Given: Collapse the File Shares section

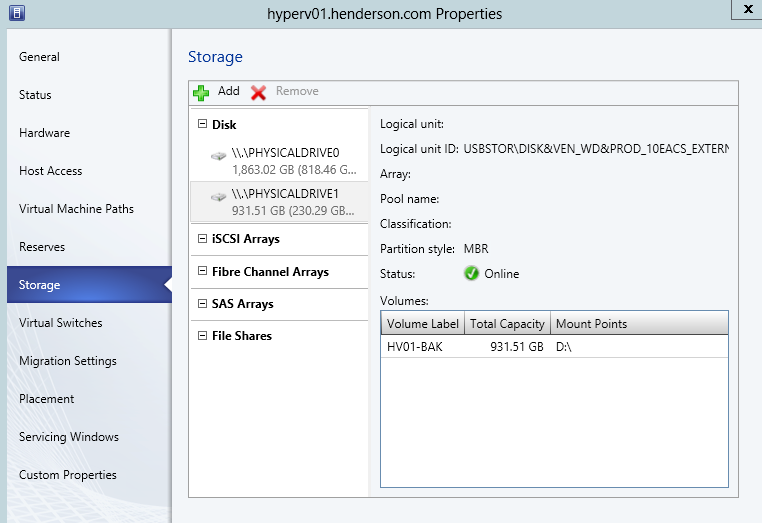Looking at the screenshot, I should coord(202,335).
